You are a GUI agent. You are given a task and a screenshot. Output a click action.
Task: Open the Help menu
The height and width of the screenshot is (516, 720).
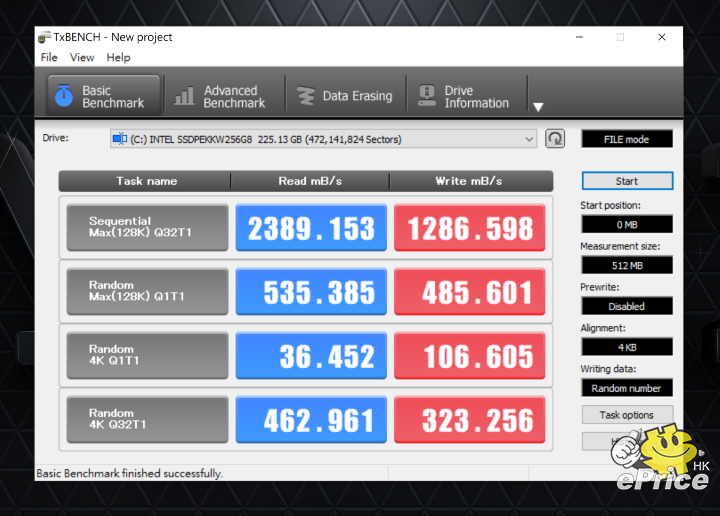(118, 57)
